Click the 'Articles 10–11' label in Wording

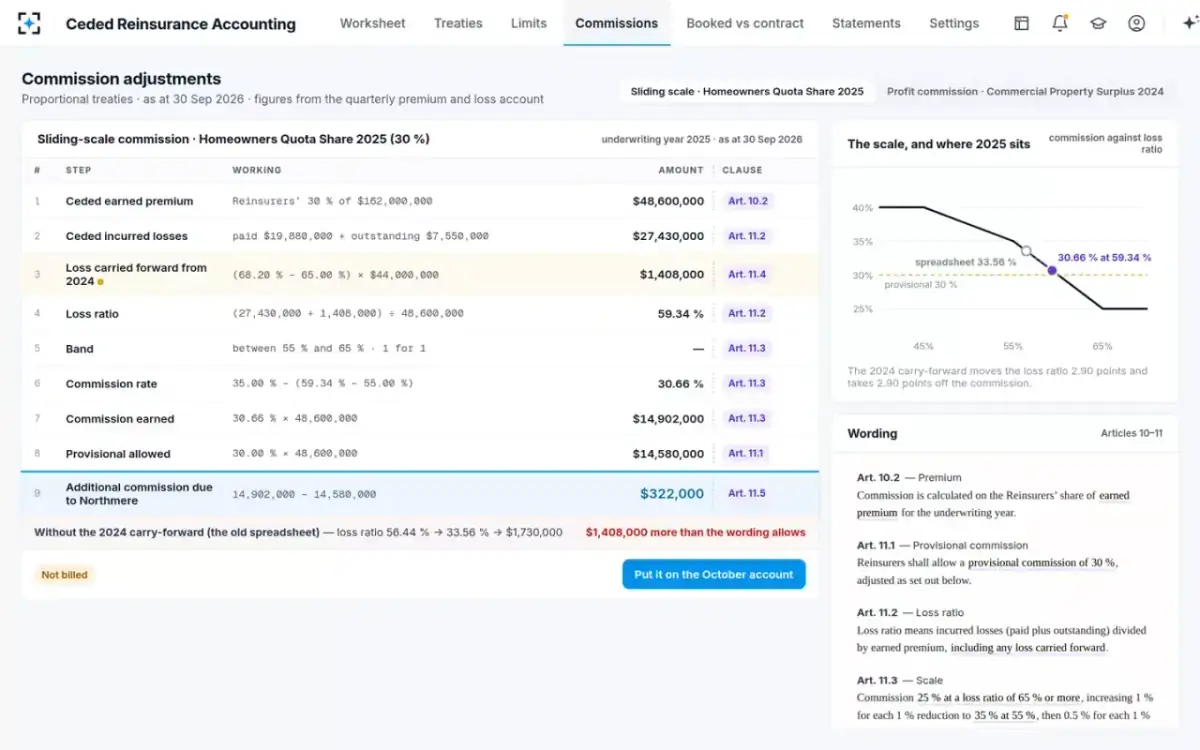1131,433
